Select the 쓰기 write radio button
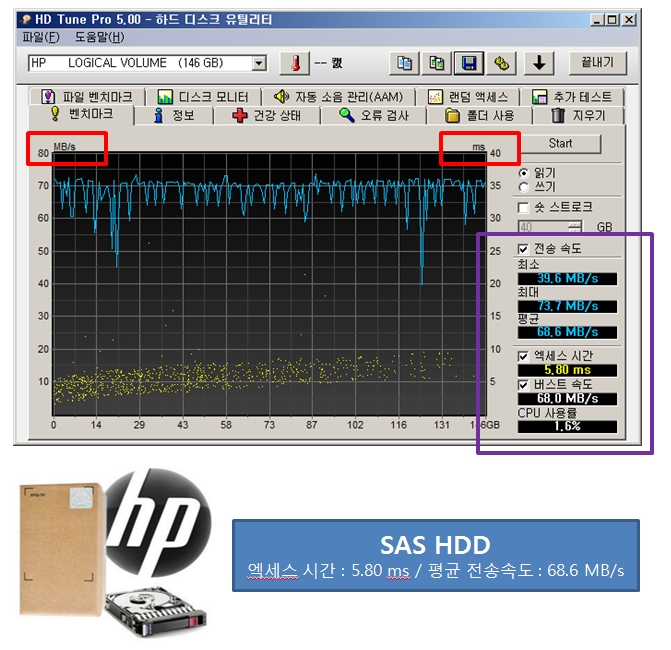Viewport: 671px width, 650px height. coord(523,187)
